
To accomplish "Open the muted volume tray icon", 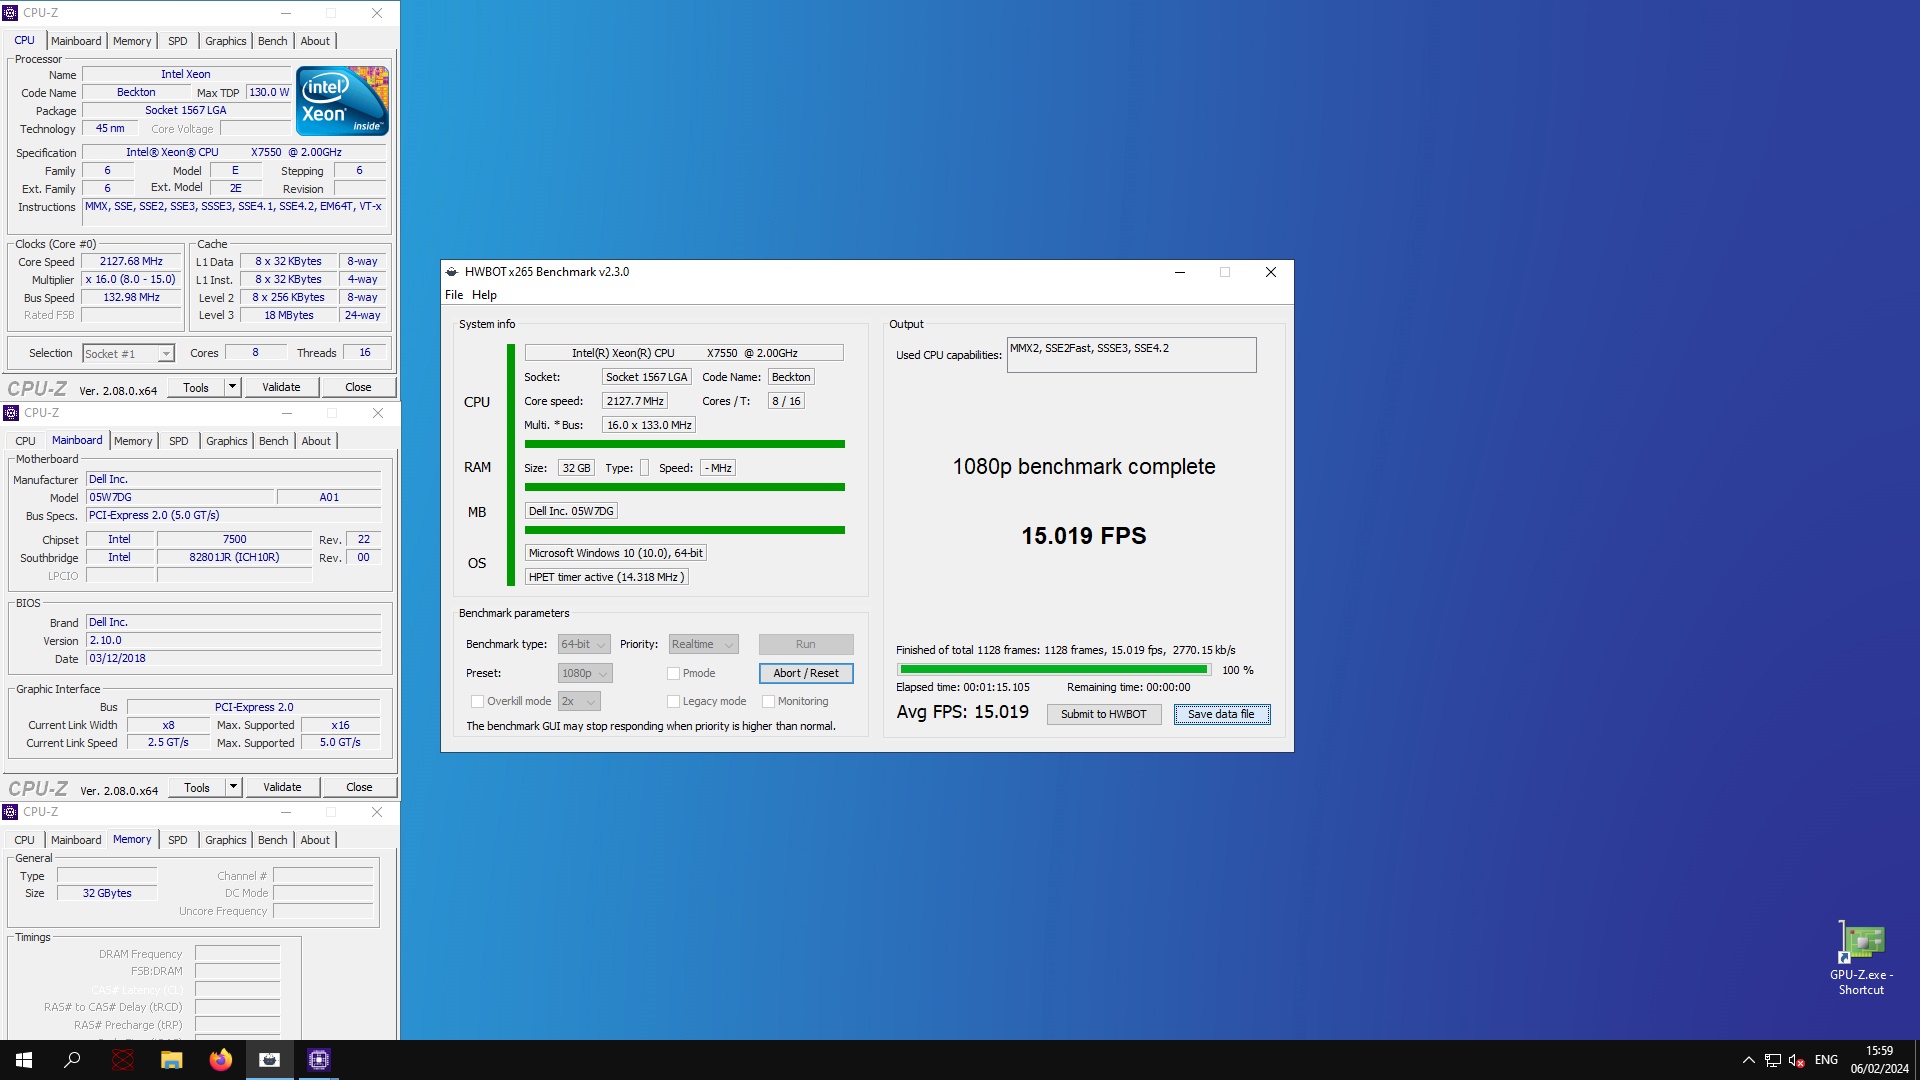I will pyautogui.click(x=1797, y=1060).
